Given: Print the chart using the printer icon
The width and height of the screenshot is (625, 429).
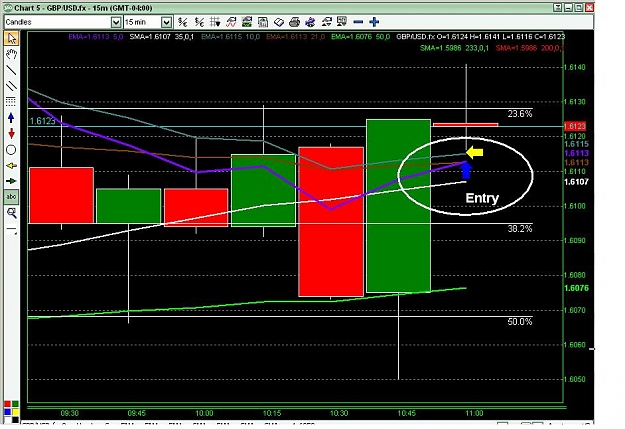Looking at the screenshot, I should [x=294, y=22].
